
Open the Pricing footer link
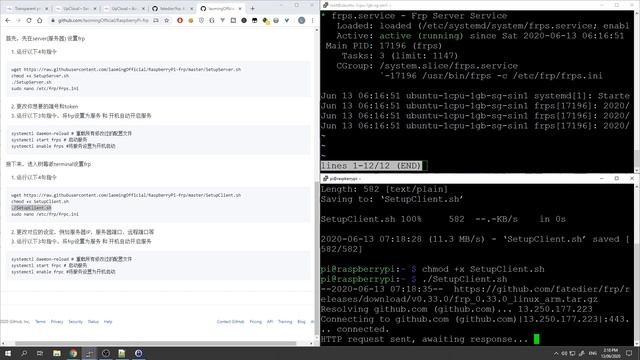pos(256,322)
